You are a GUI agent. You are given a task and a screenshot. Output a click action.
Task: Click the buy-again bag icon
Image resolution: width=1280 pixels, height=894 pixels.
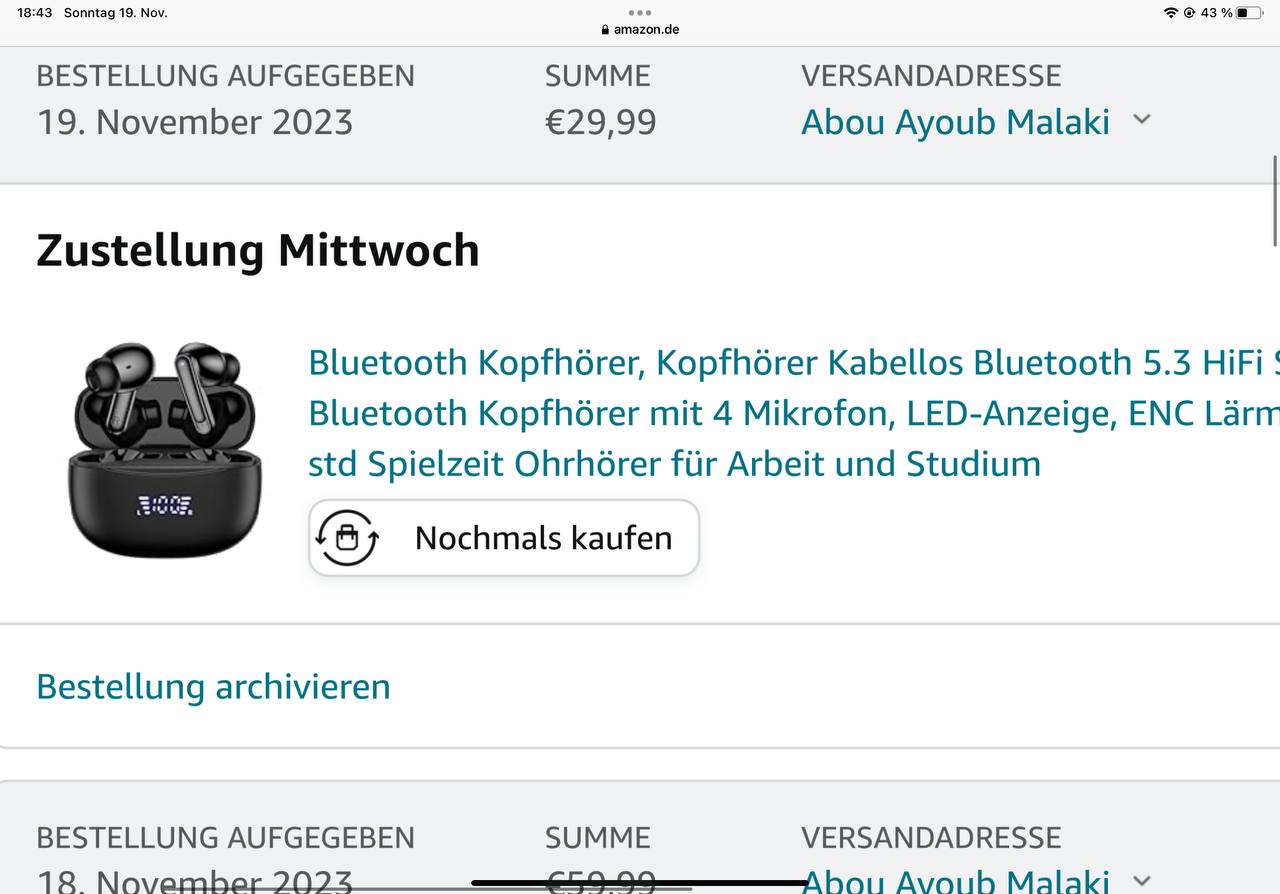(x=347, y=538)
